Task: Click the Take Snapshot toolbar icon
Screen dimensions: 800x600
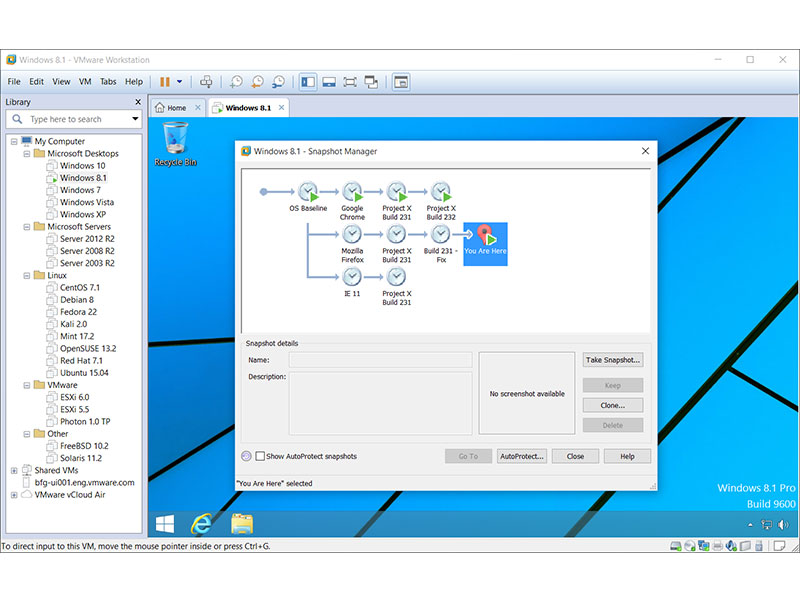Action: click(x=236, y=82)
